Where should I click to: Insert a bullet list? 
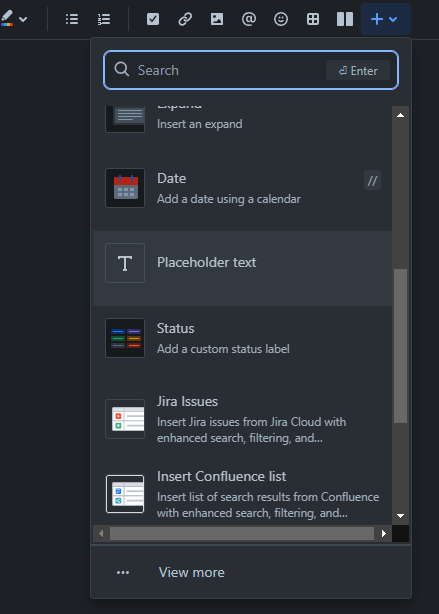tap(72, 19)
